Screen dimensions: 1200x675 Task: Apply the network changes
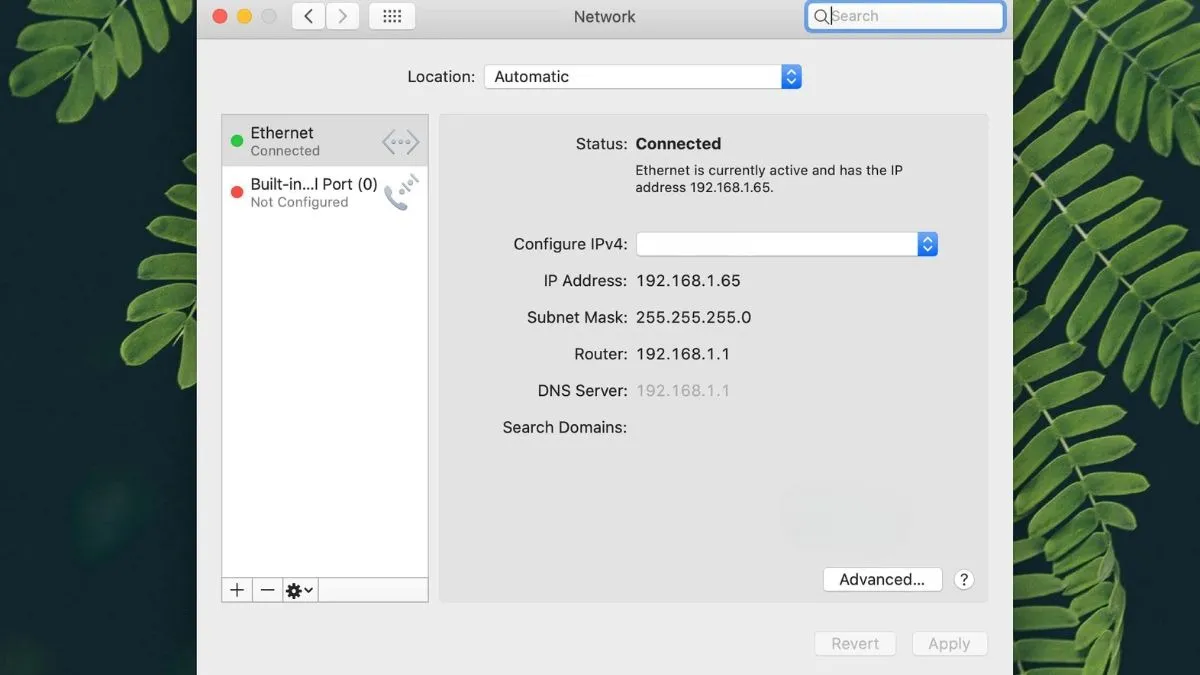click(949, 643)
